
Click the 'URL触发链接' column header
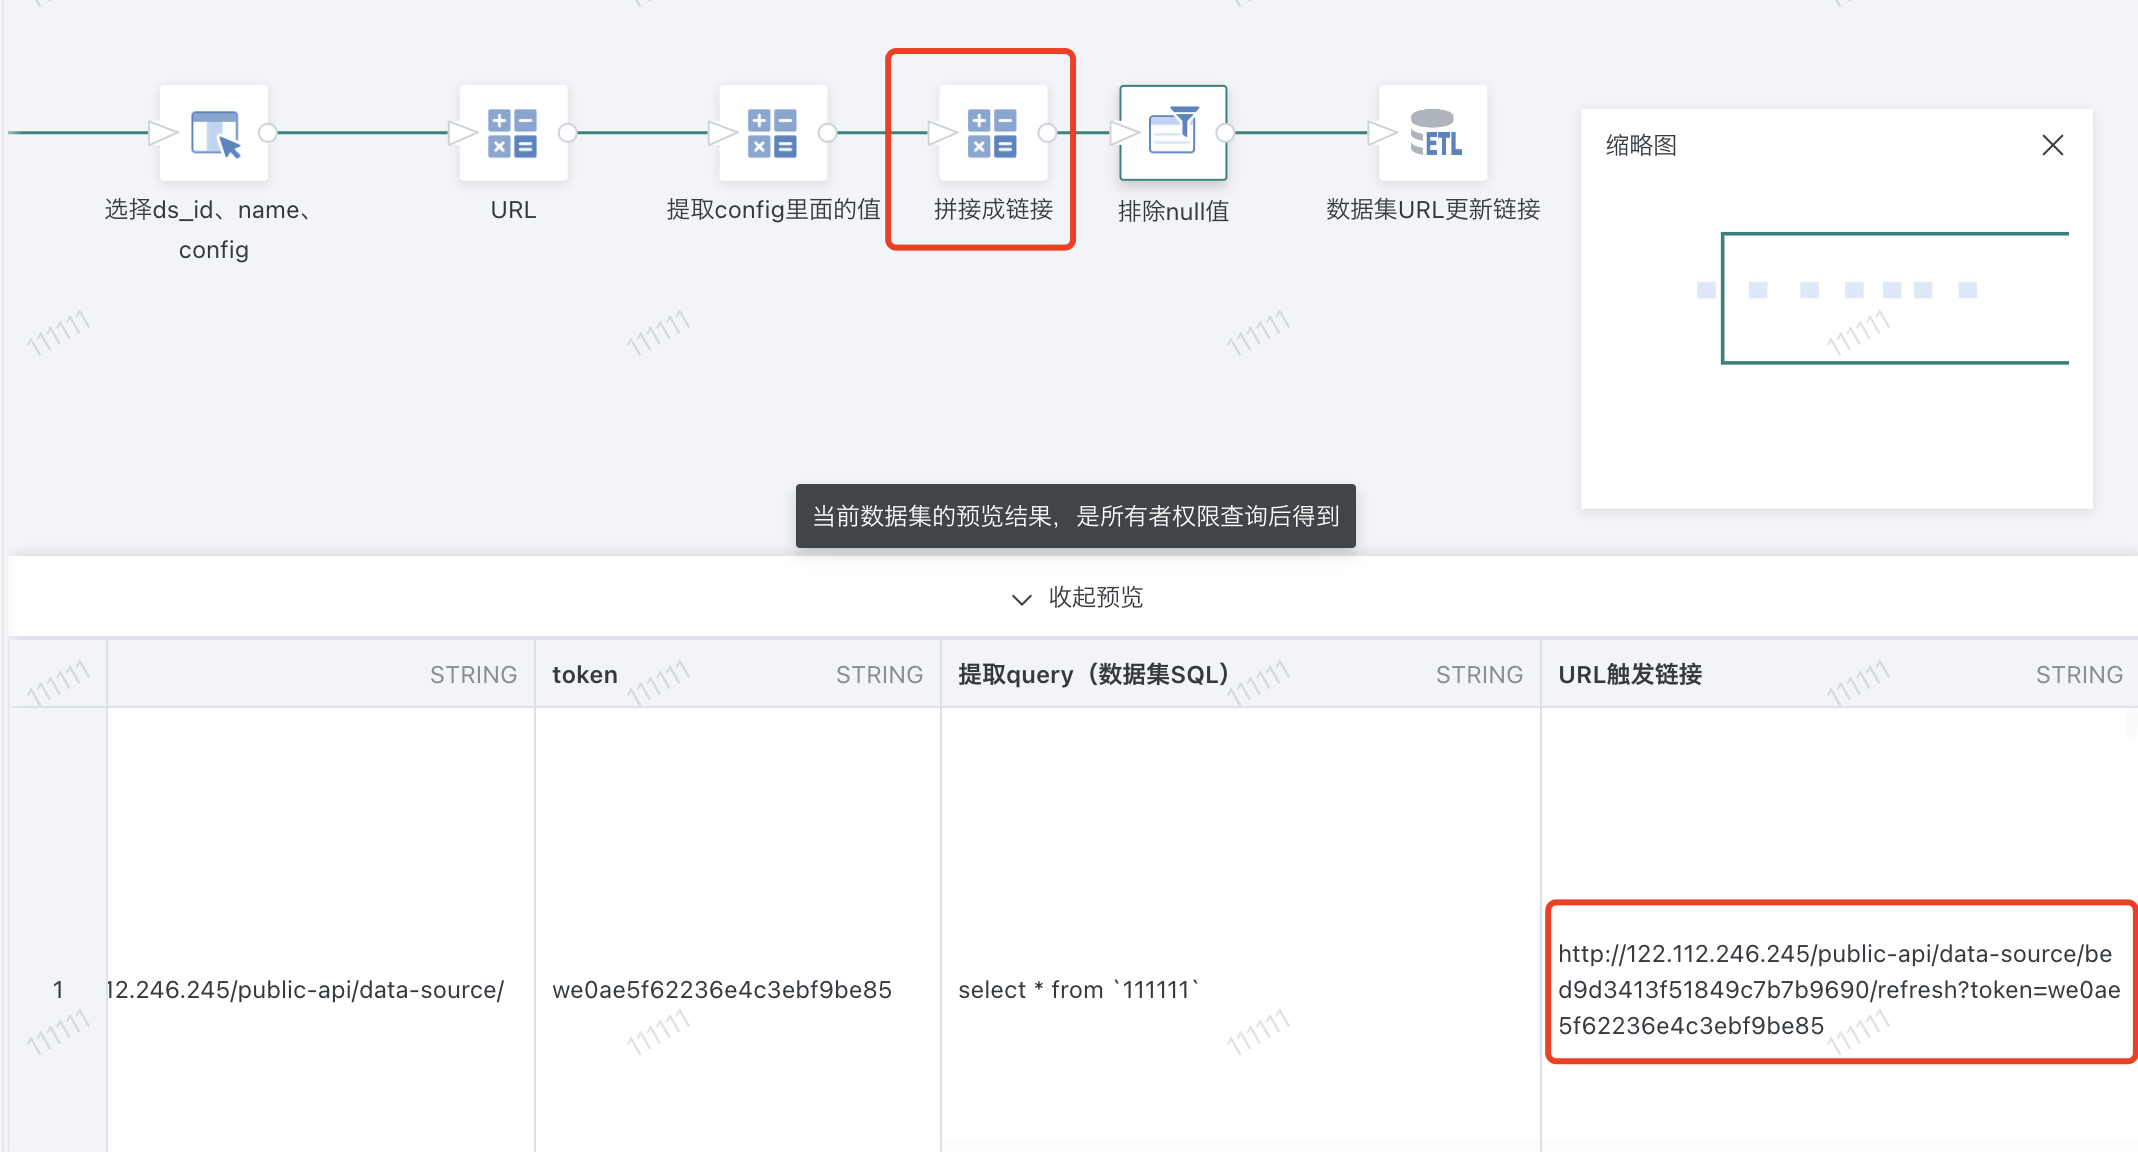click(1630, 675)
